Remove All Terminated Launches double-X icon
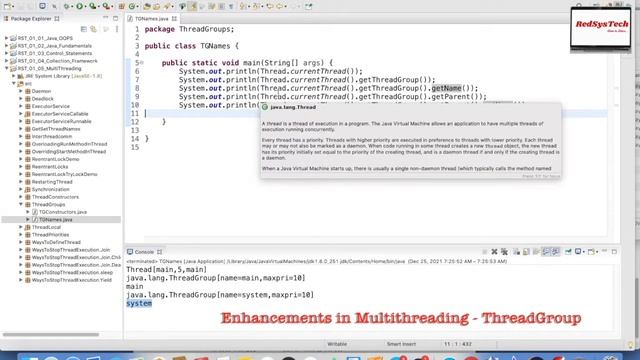The width and height of the screenshot is (640, 360). tap(504, 252)
